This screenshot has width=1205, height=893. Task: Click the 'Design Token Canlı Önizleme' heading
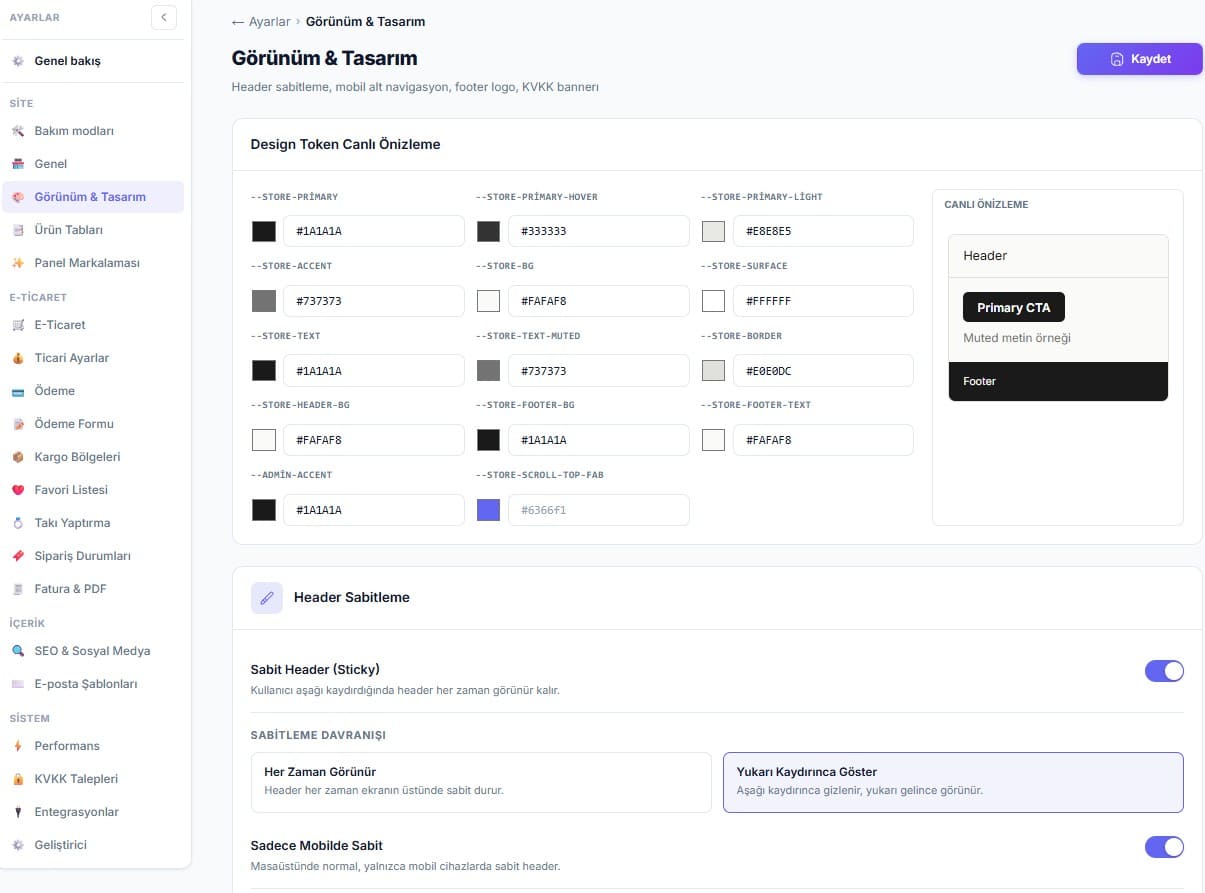point(346,144)
